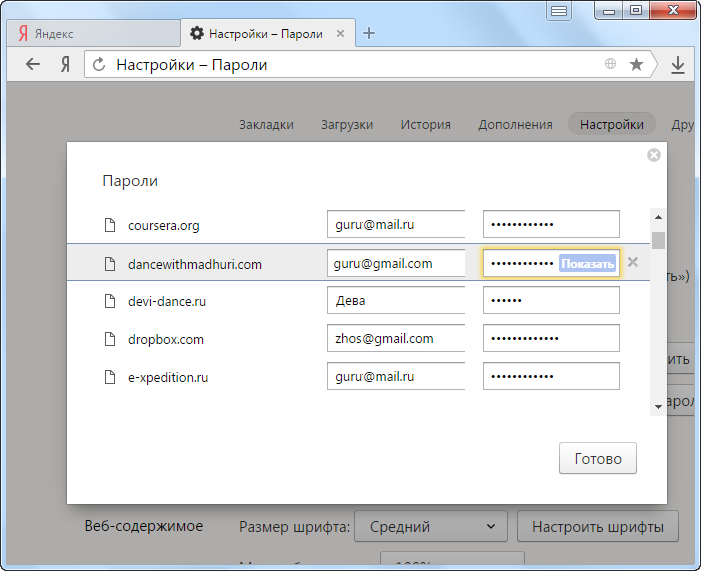Select coursera.org site entry

tap(164, 225)
